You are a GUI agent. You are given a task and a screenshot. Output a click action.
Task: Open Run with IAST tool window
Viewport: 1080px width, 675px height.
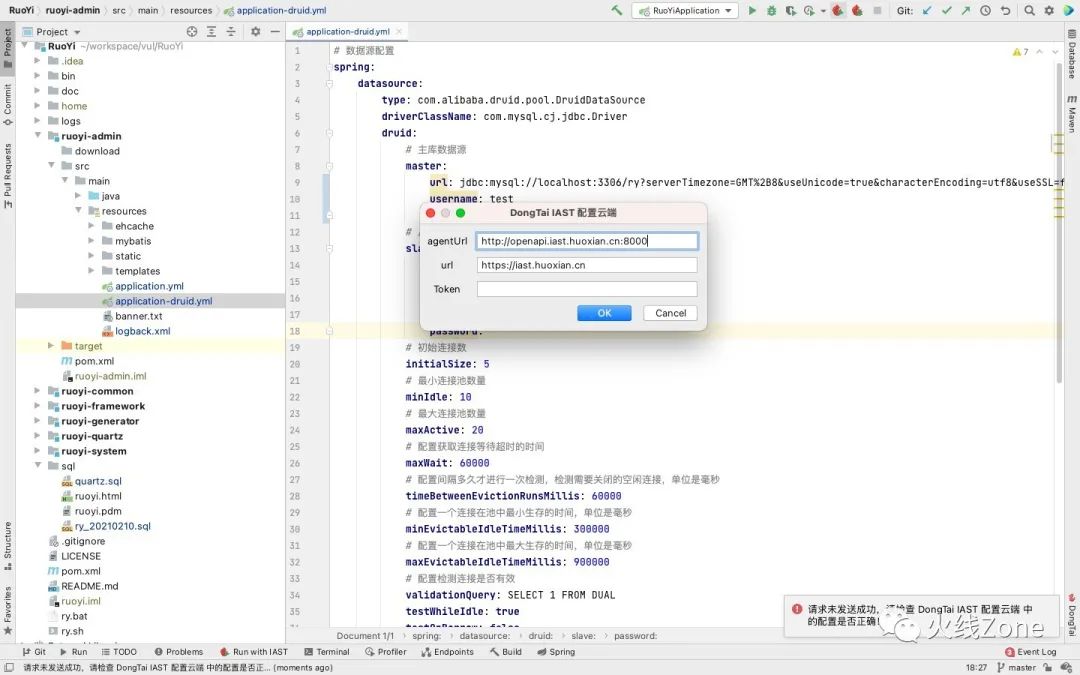pos(253,652)
